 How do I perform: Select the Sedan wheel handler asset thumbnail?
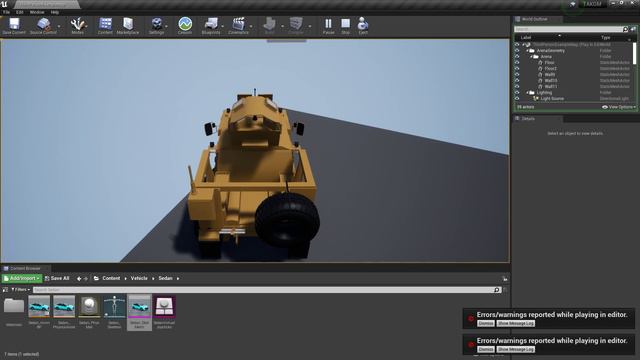click(x=164, y=307)
